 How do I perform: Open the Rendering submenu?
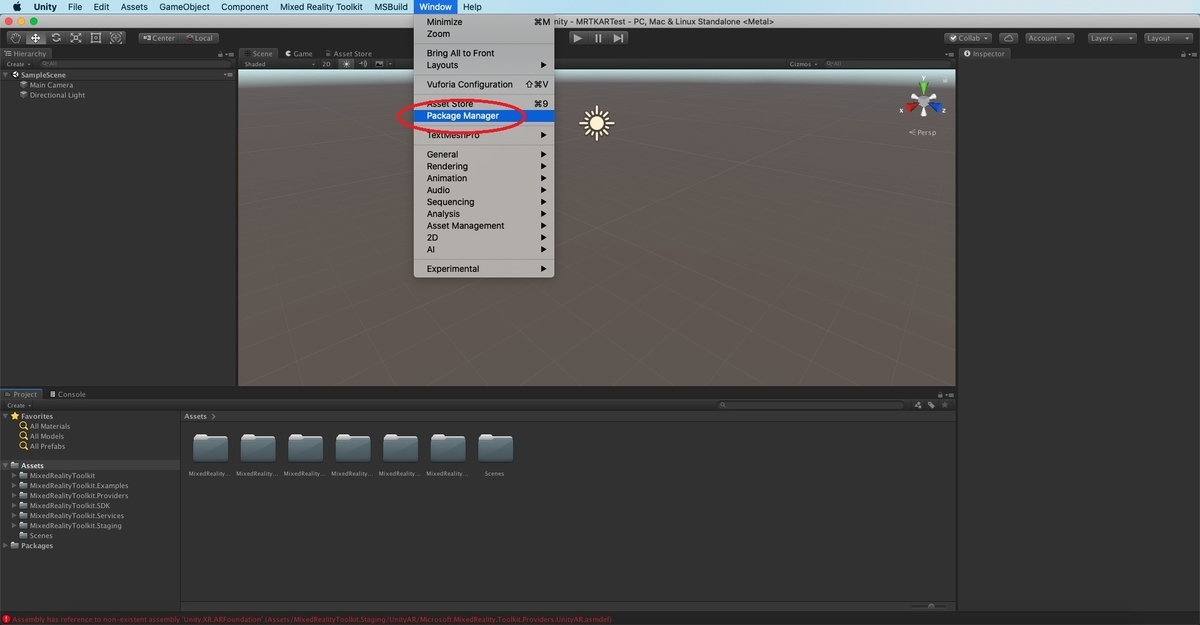(x=484, y=166)
